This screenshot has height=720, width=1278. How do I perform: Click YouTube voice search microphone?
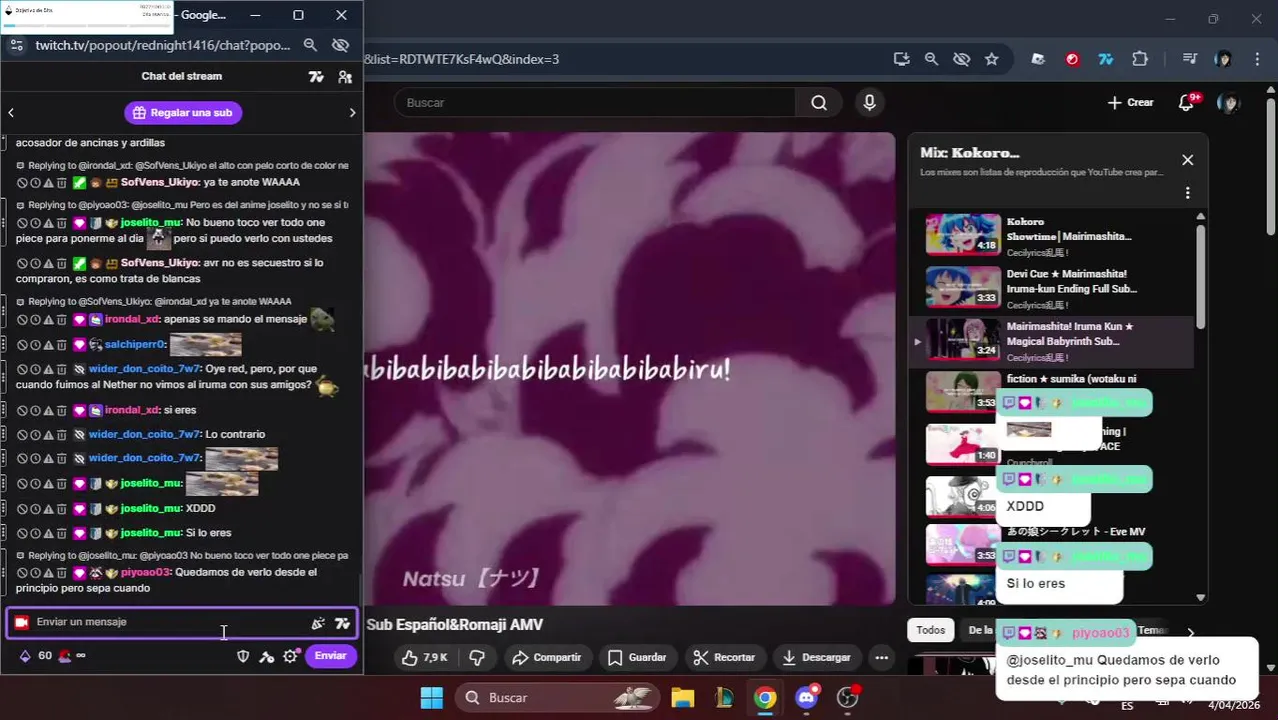coord(869,103)
